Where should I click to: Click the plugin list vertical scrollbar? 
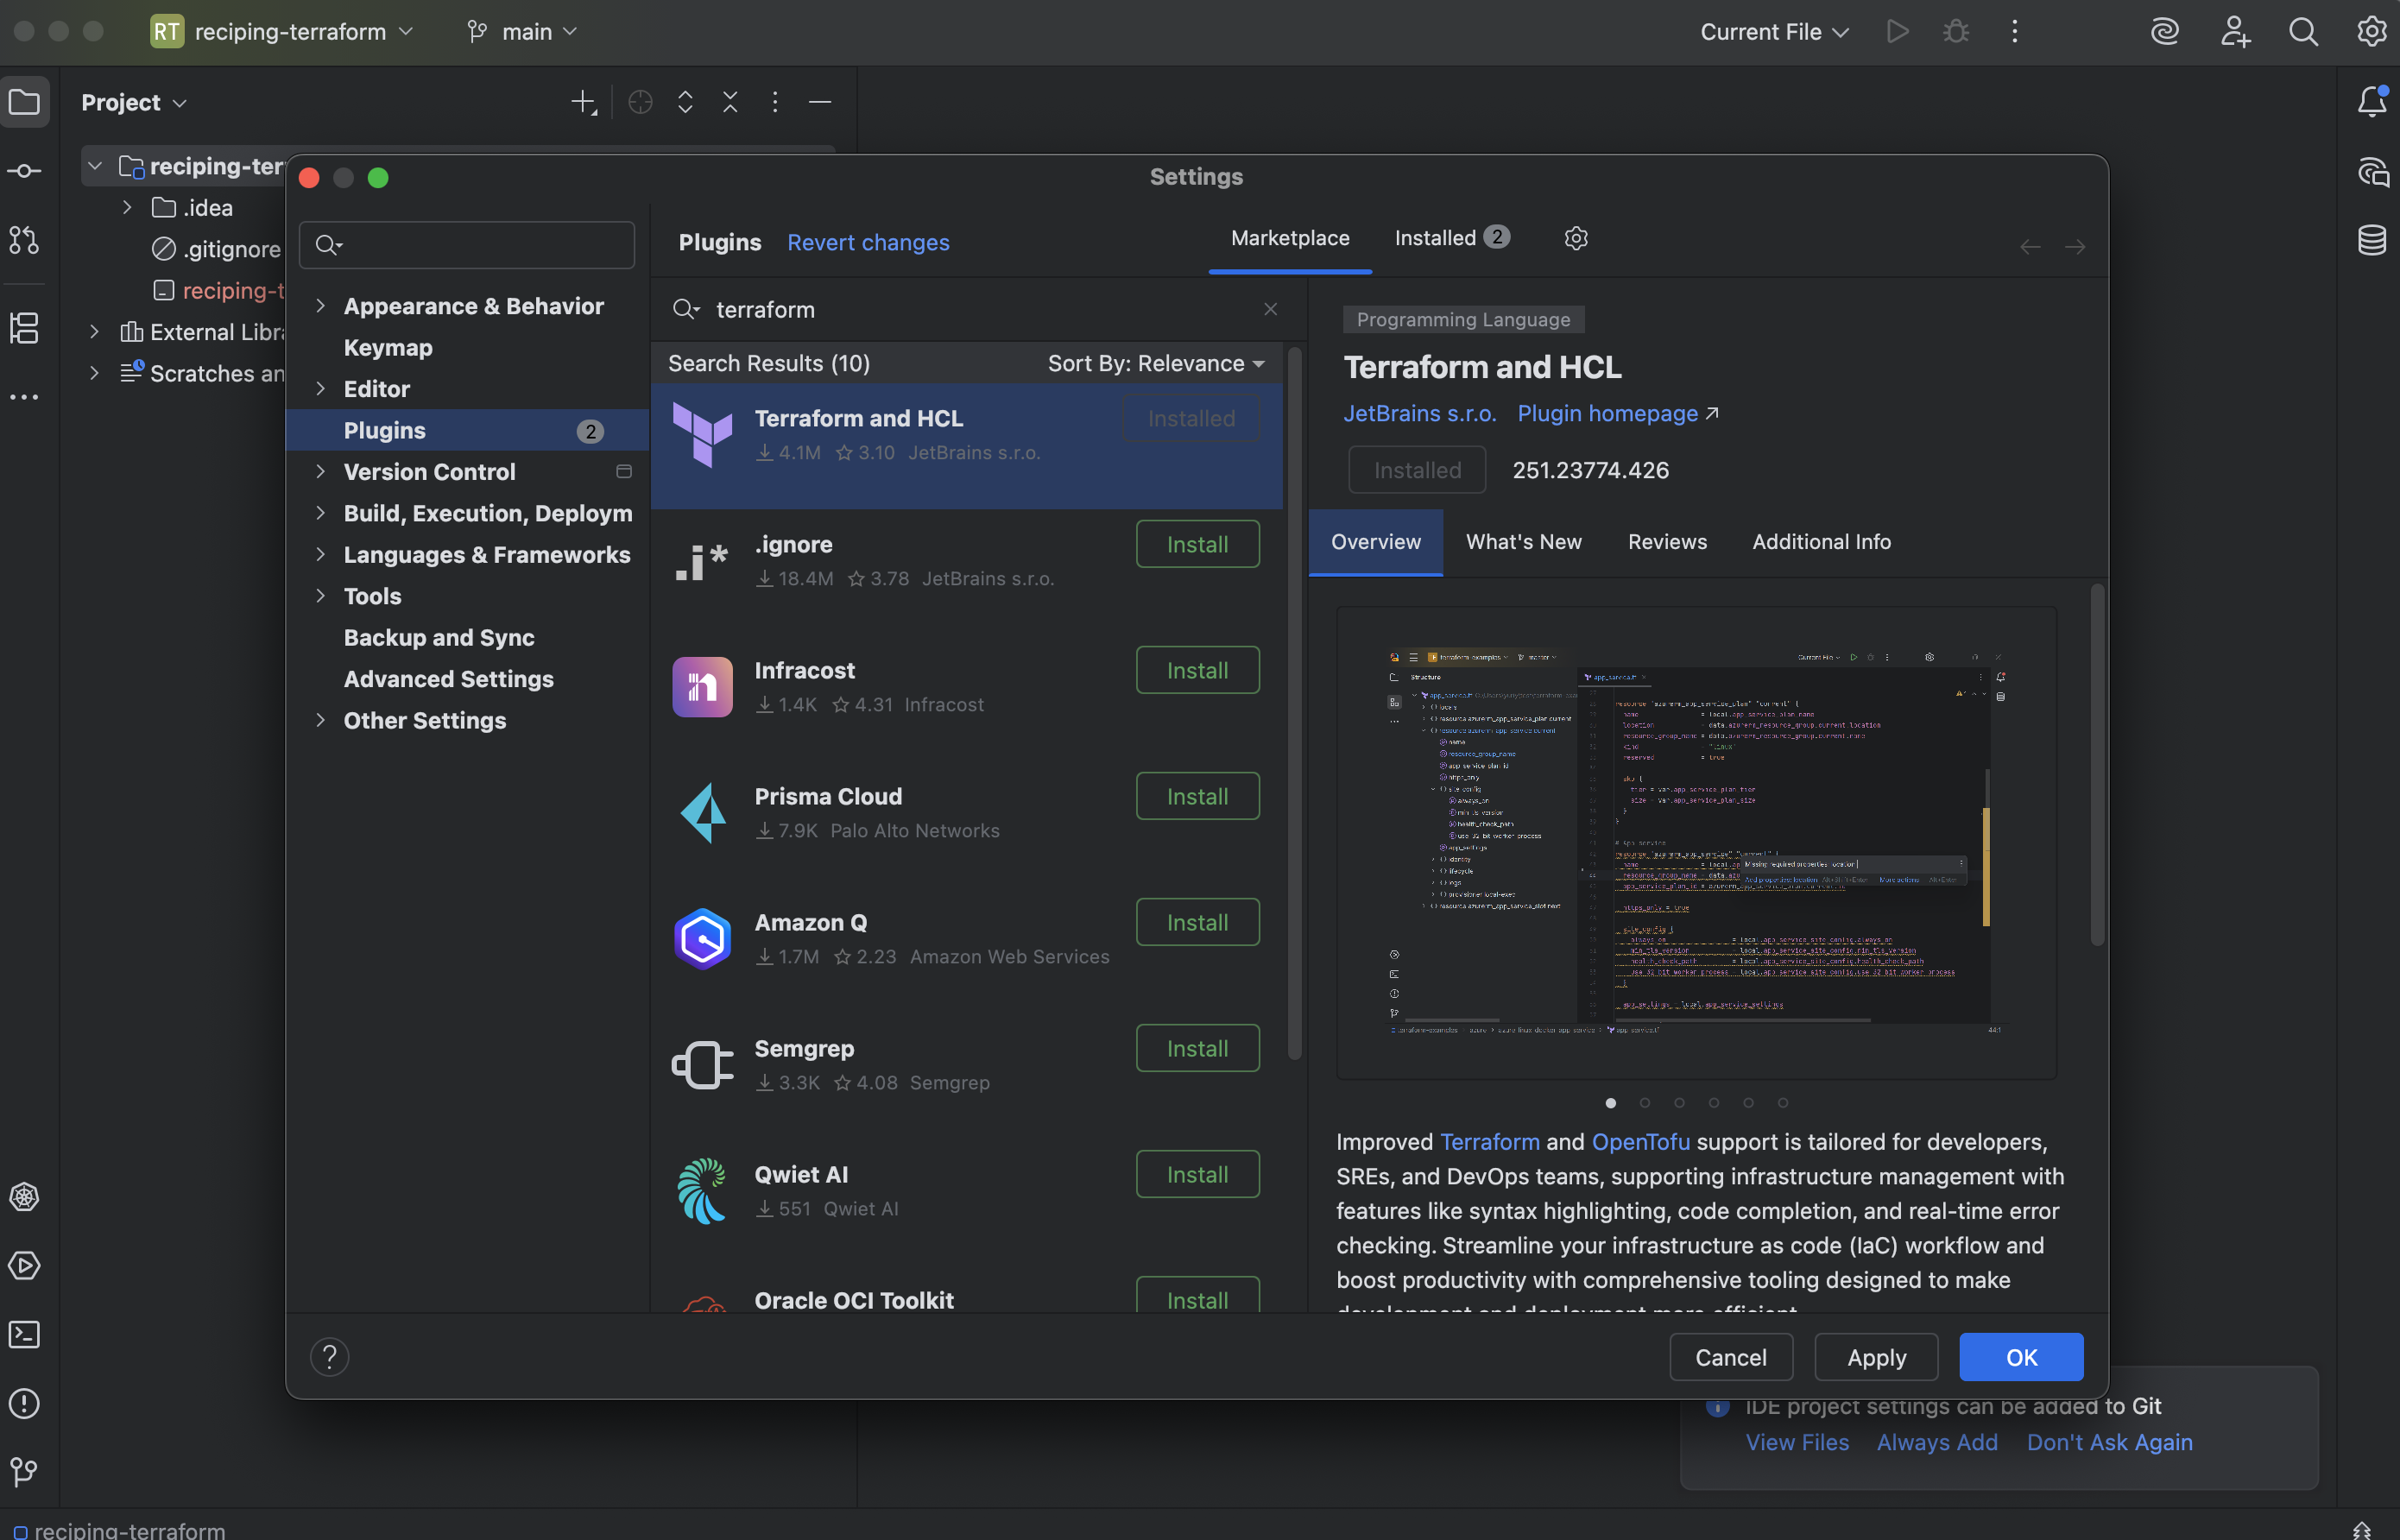1294,700
